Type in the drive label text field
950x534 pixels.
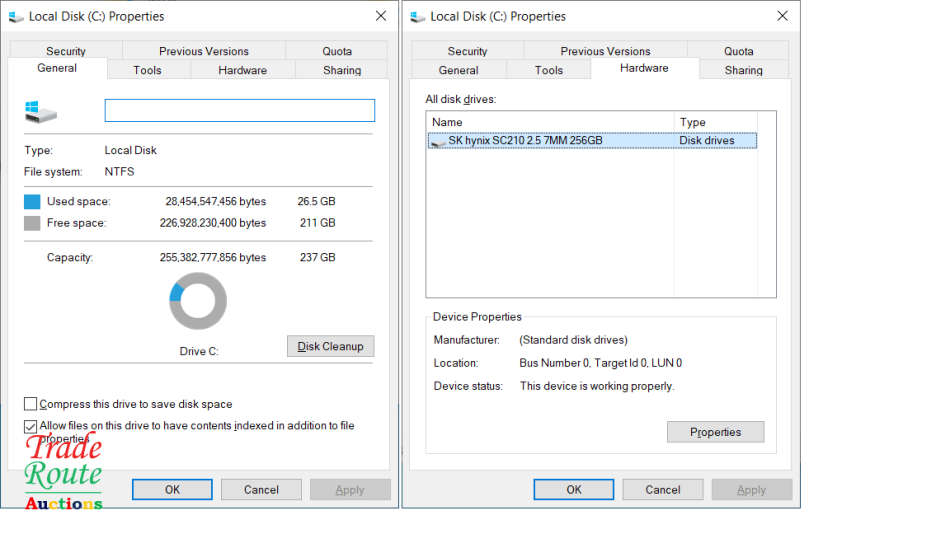coord(239,111)
